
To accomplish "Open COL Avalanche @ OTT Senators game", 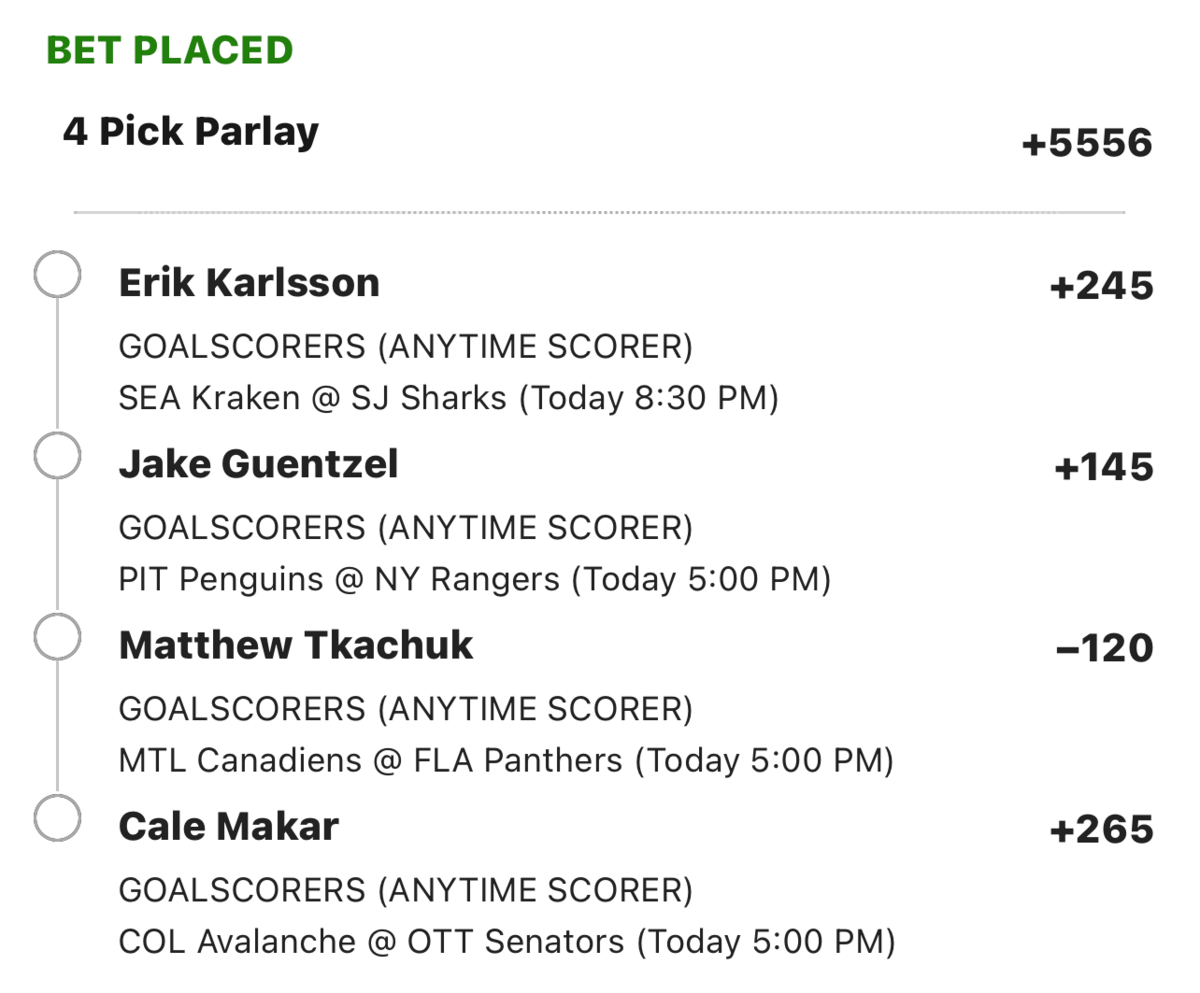I will point(507,942).
